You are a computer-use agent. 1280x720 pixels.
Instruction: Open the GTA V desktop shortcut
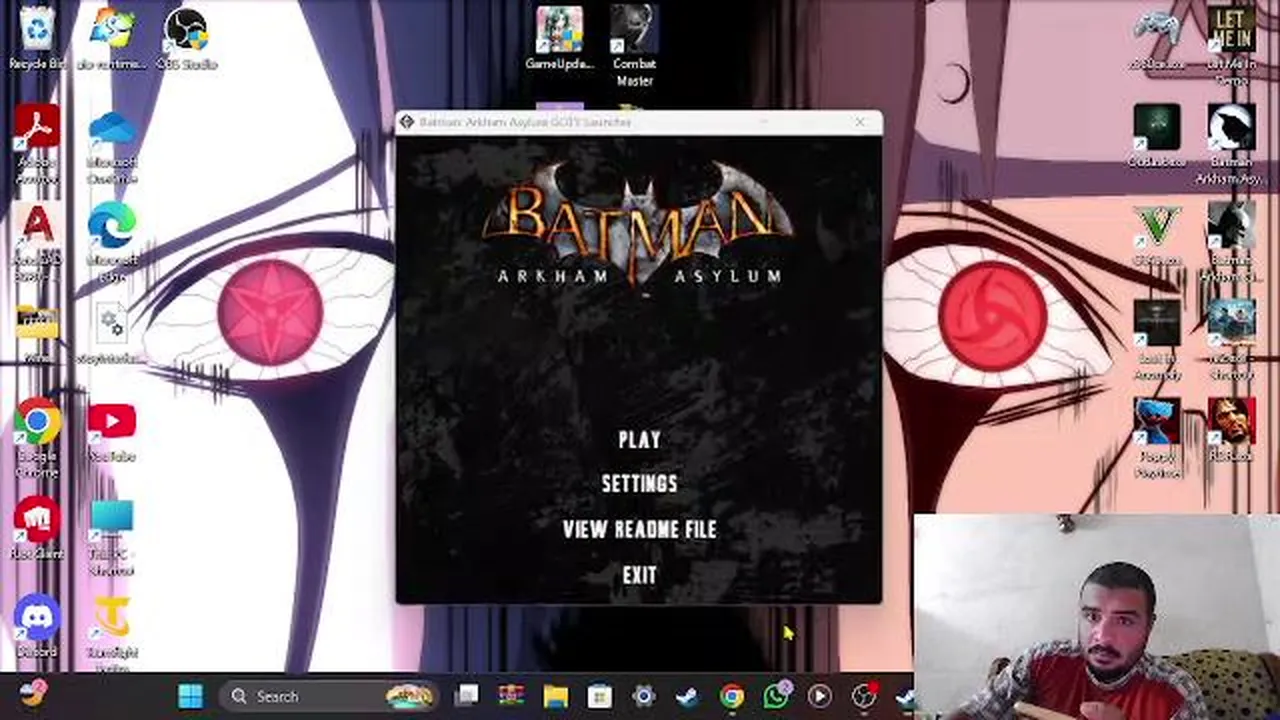pyautogui.click(x=1157, y=235)
